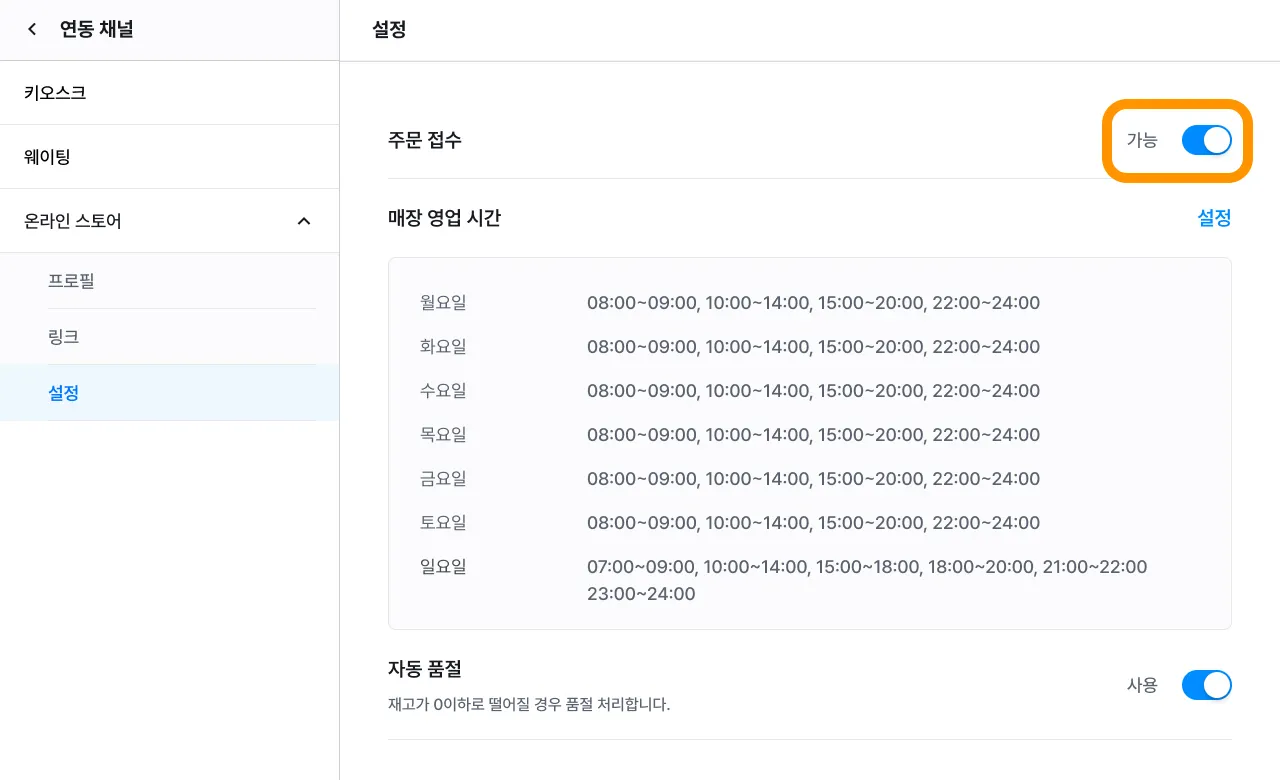Select the 금요일 hours entry

tap(813, 479)
